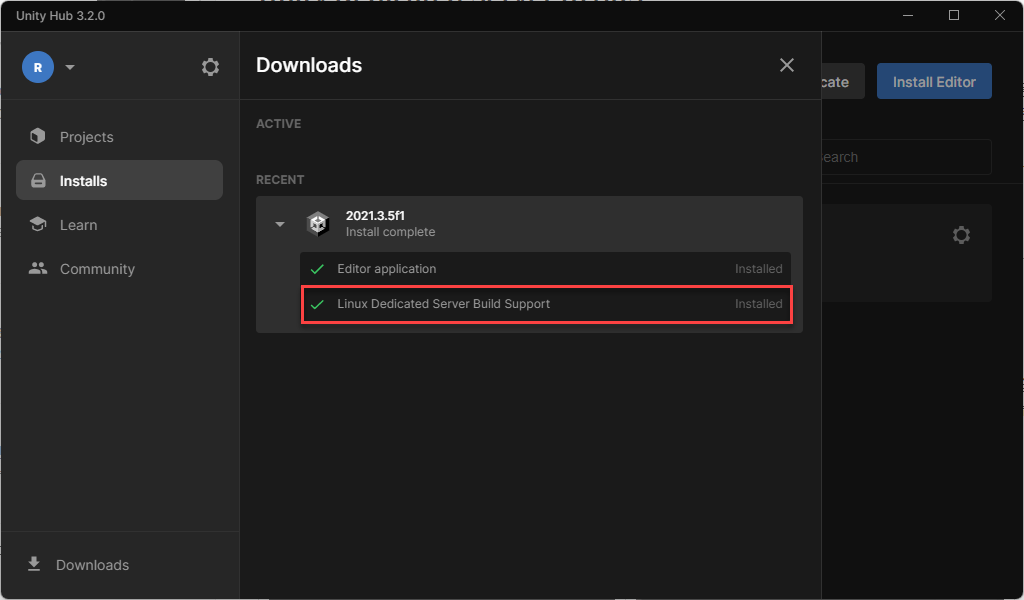Maximize the Unity Hub window
1024x600 pixels.
953,15
